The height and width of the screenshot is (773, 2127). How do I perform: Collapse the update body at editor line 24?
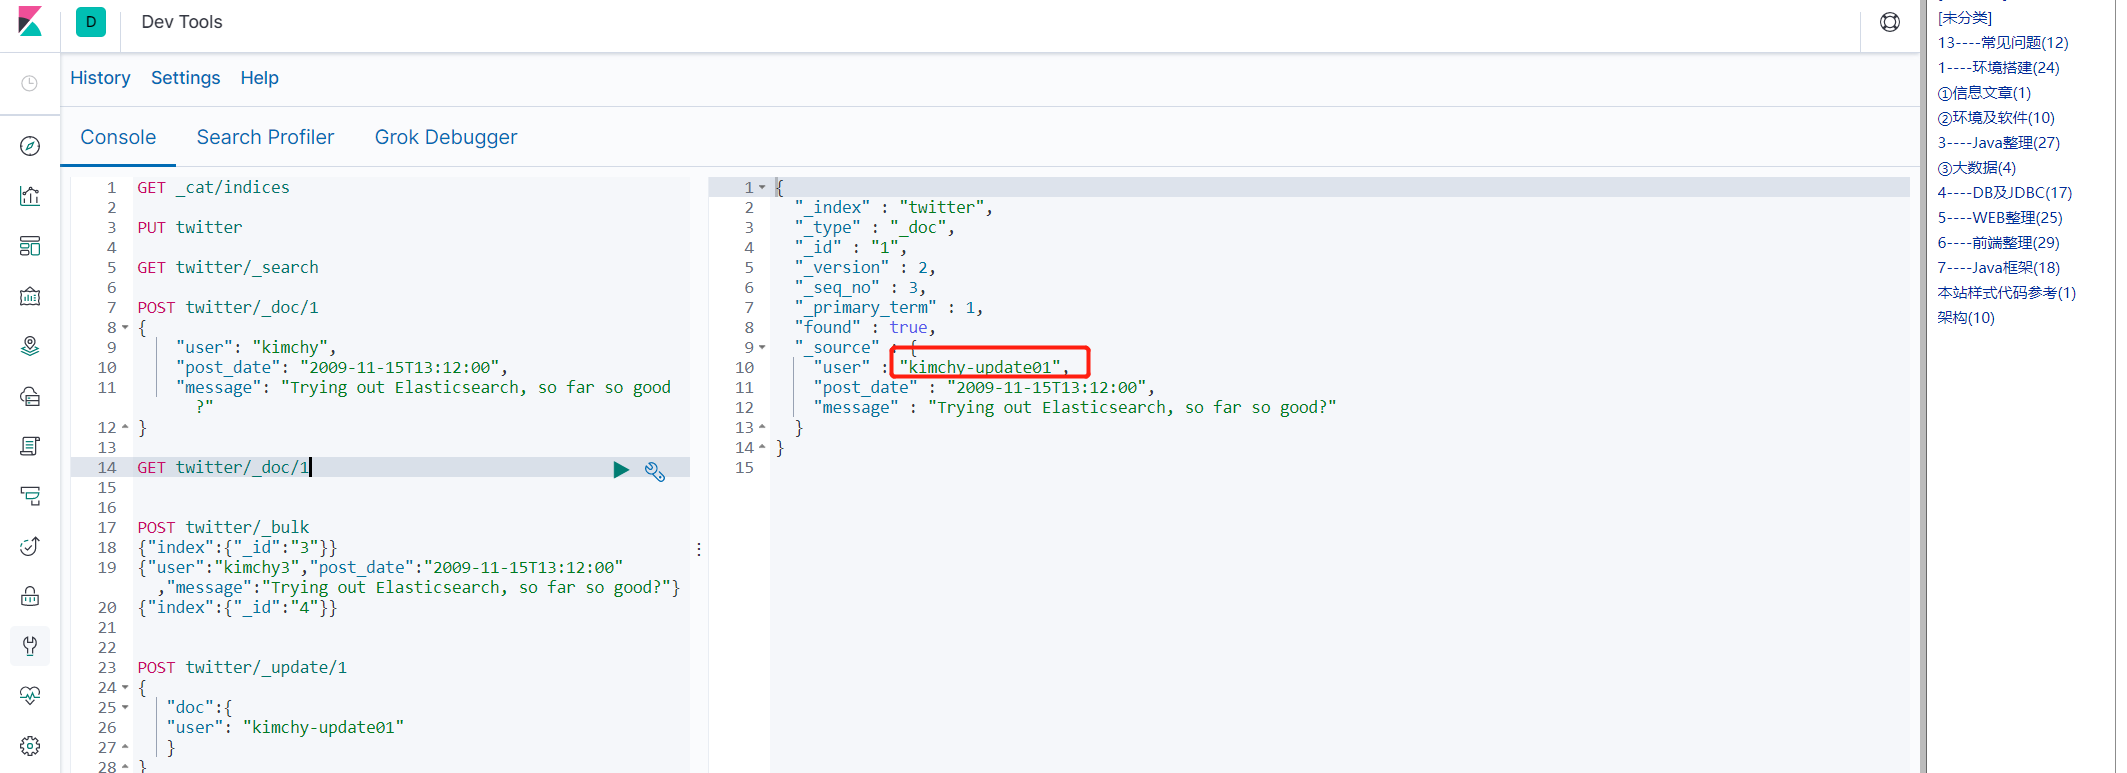(x=125, y=688)
